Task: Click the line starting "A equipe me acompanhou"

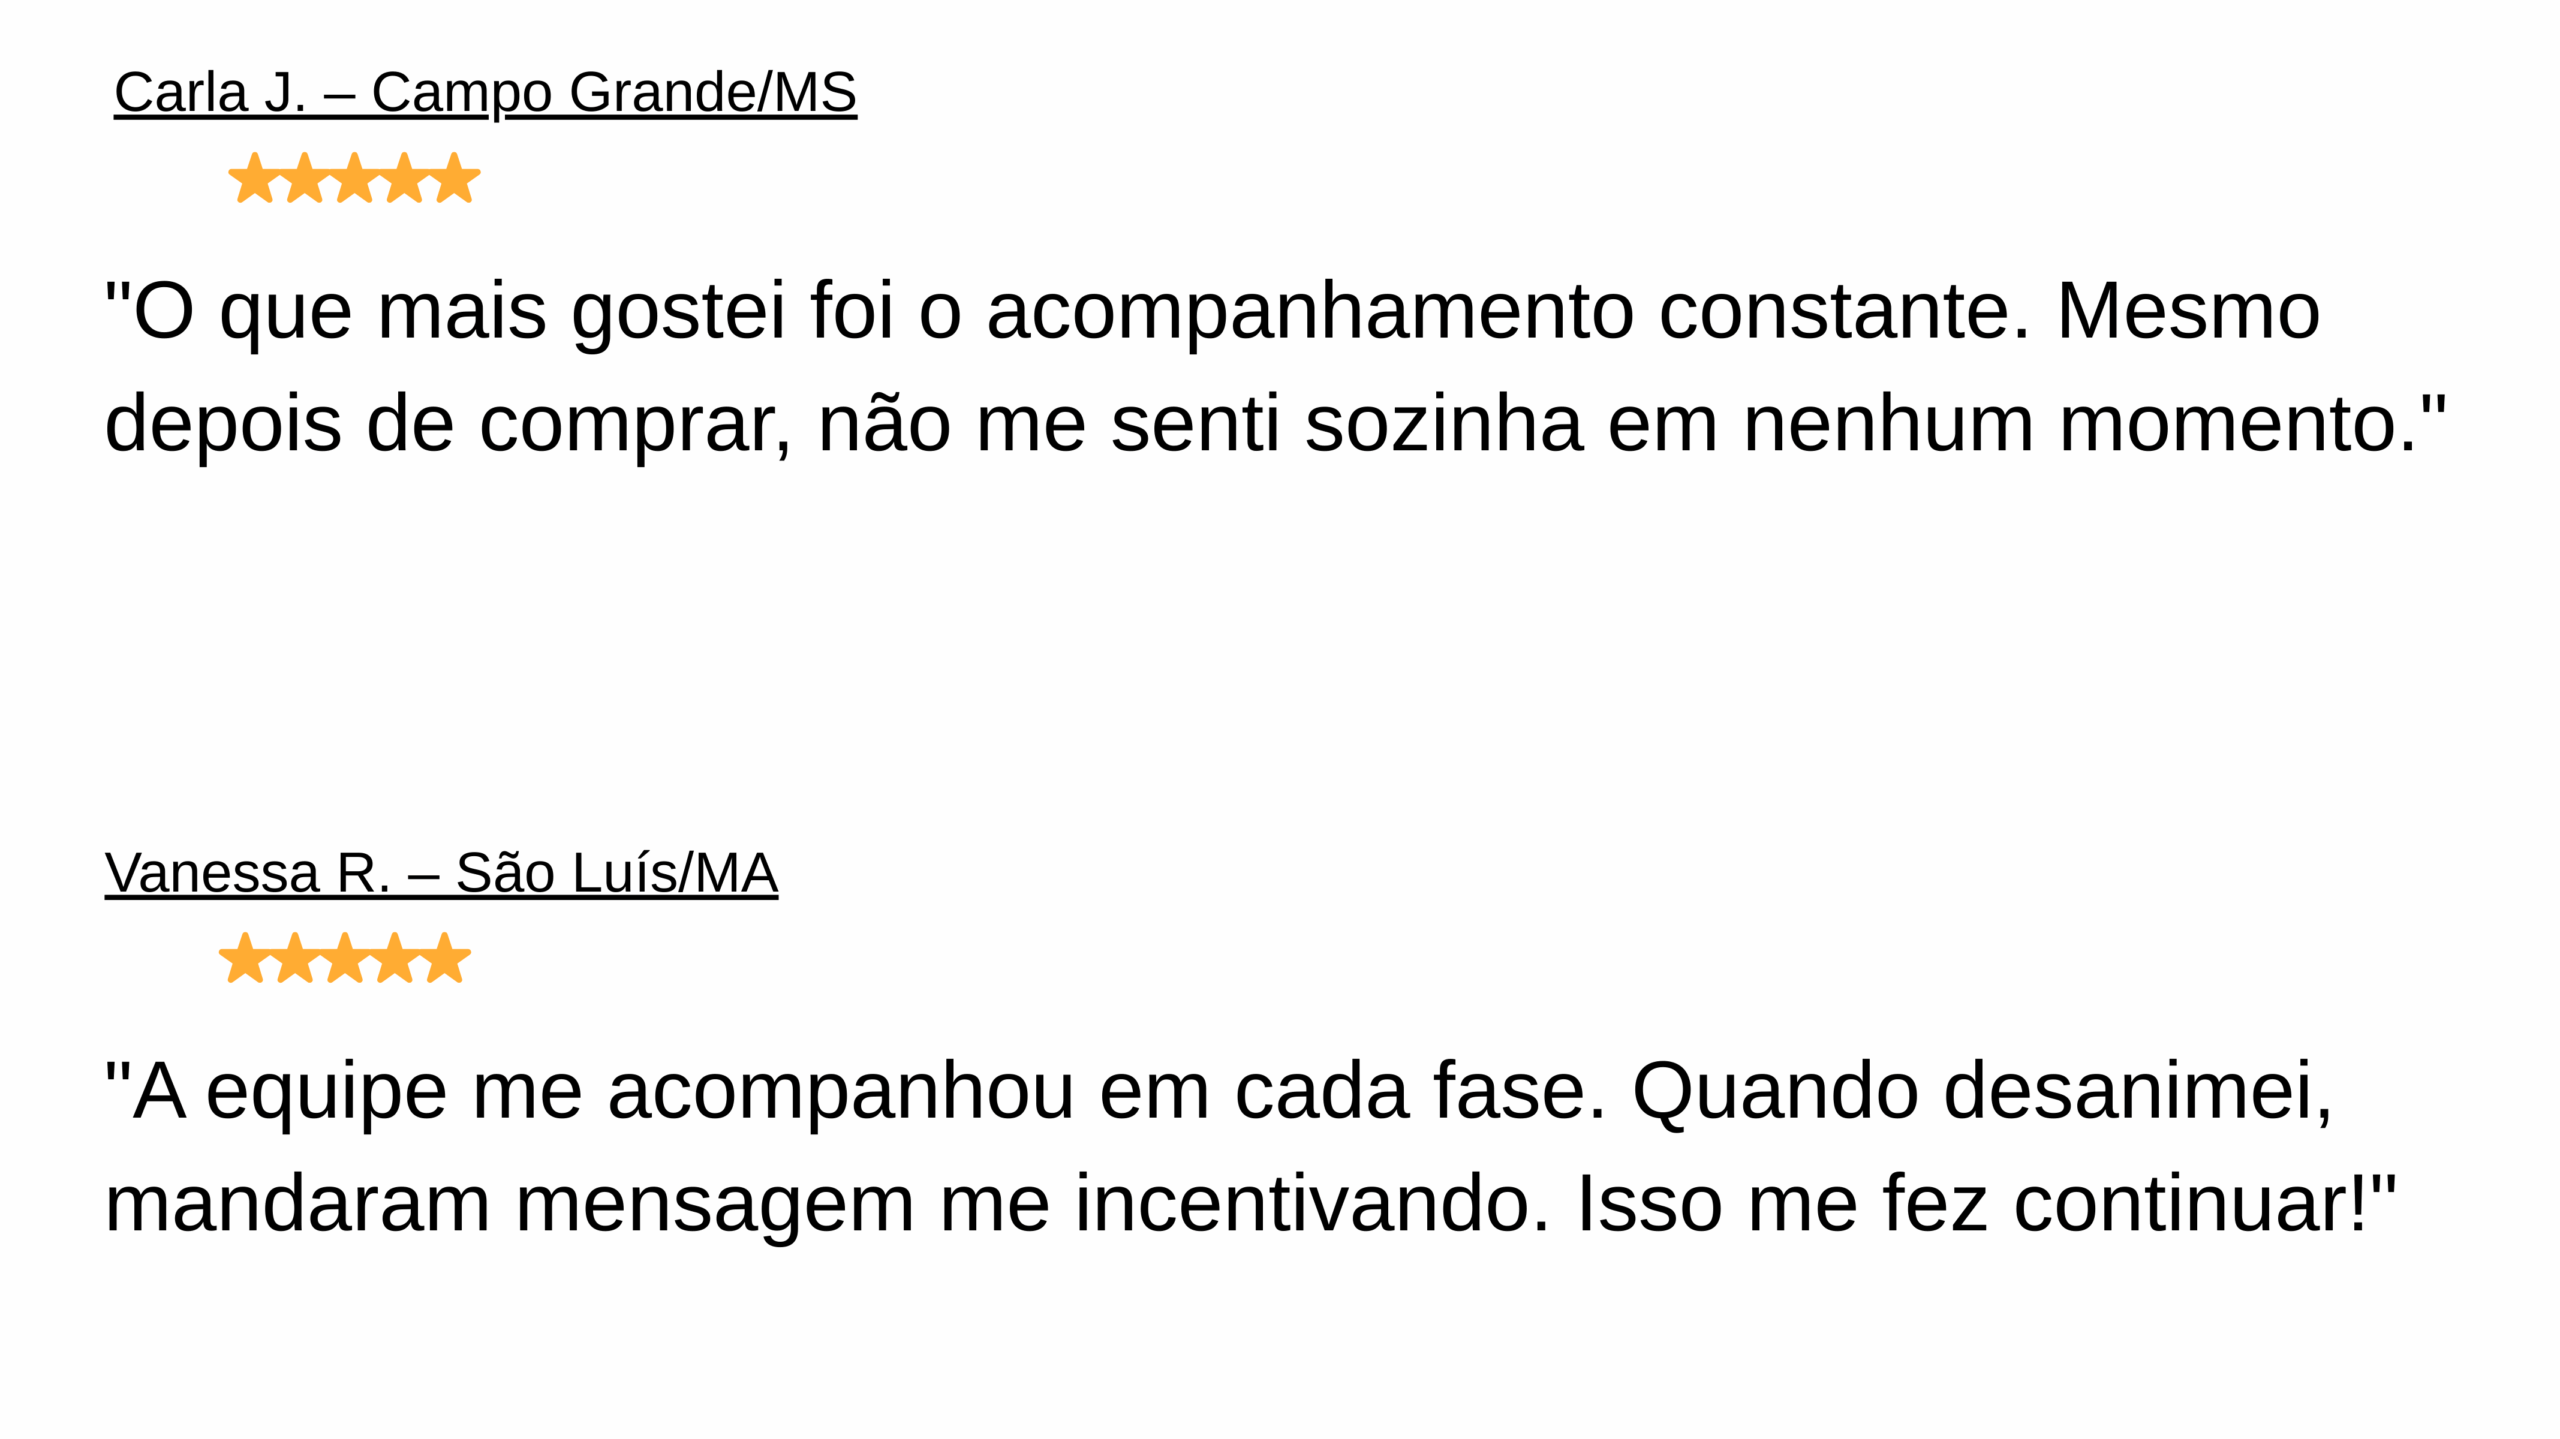Action: 1219,1093
